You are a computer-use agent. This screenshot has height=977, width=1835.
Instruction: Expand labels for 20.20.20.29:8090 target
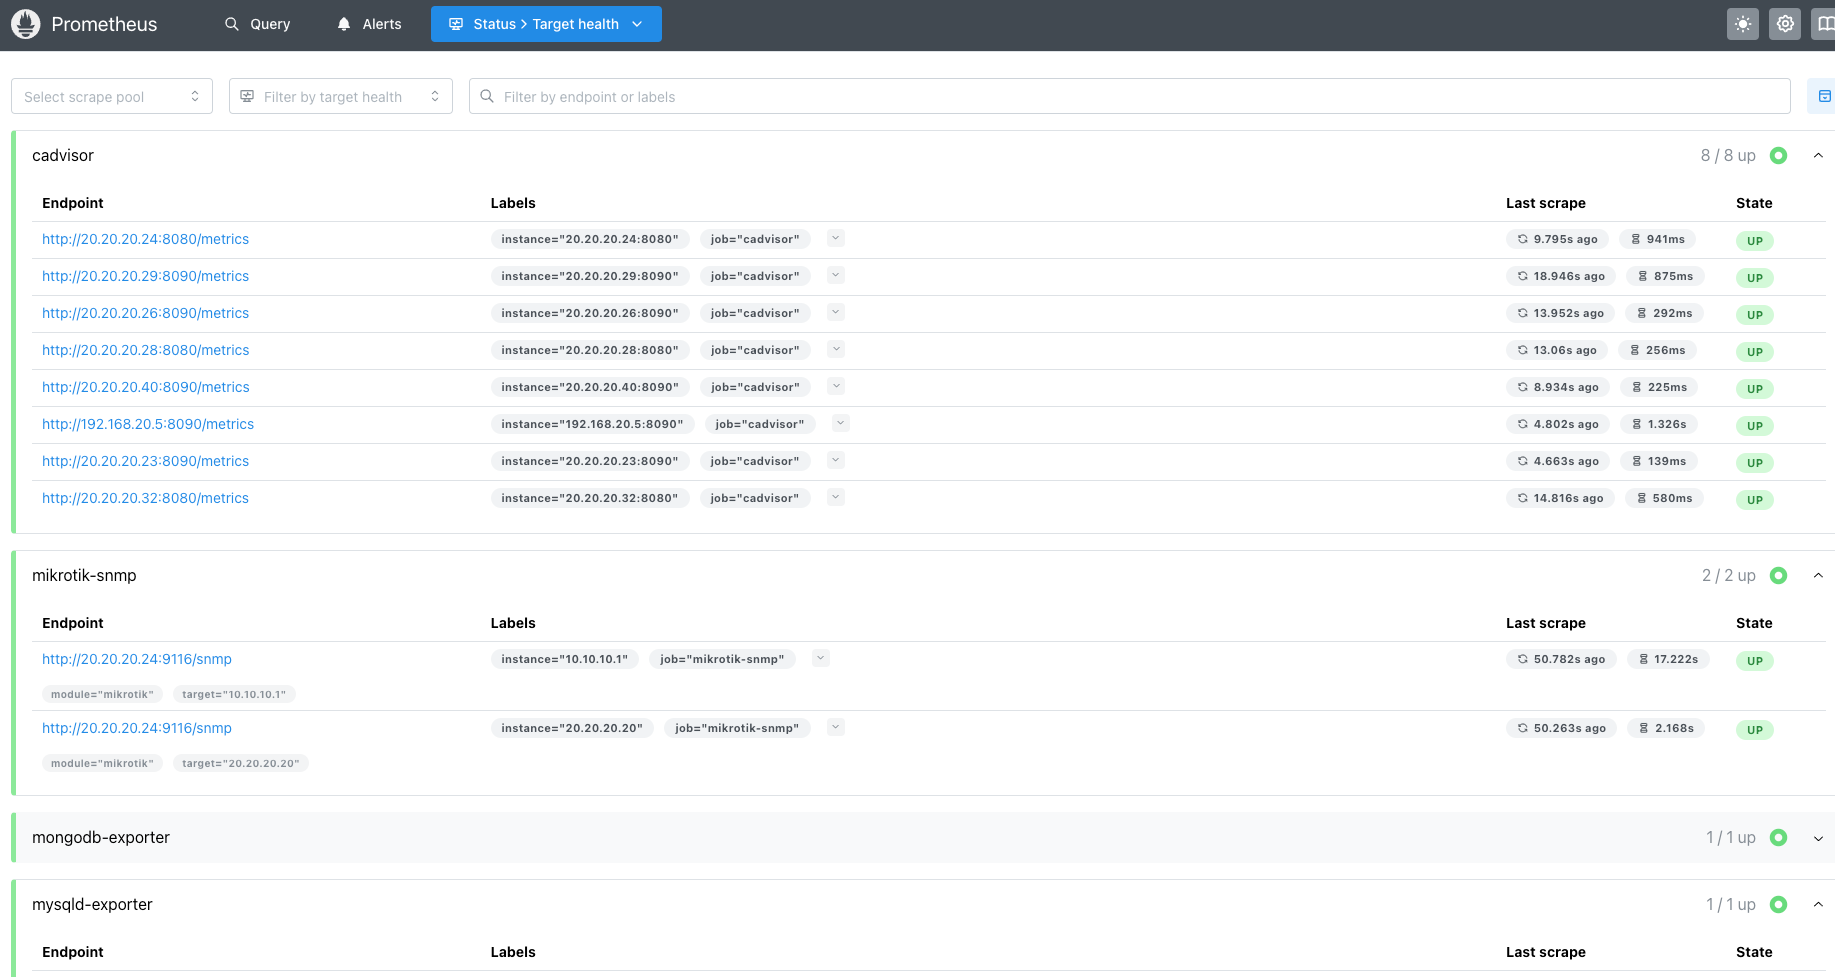pos(836,275)
